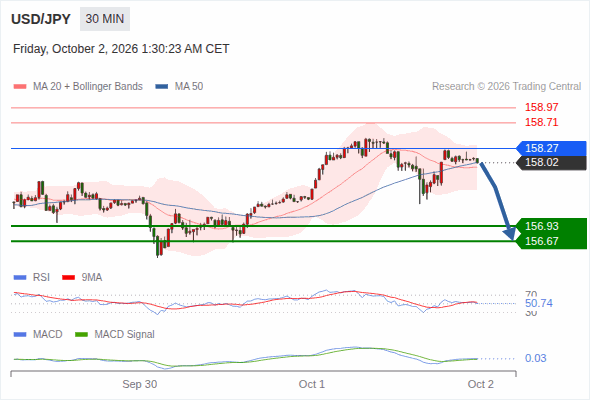The image size is (590, 400).
Task: Click the blue 158.27 pivot price tag
Action: [x=551, y=148]
